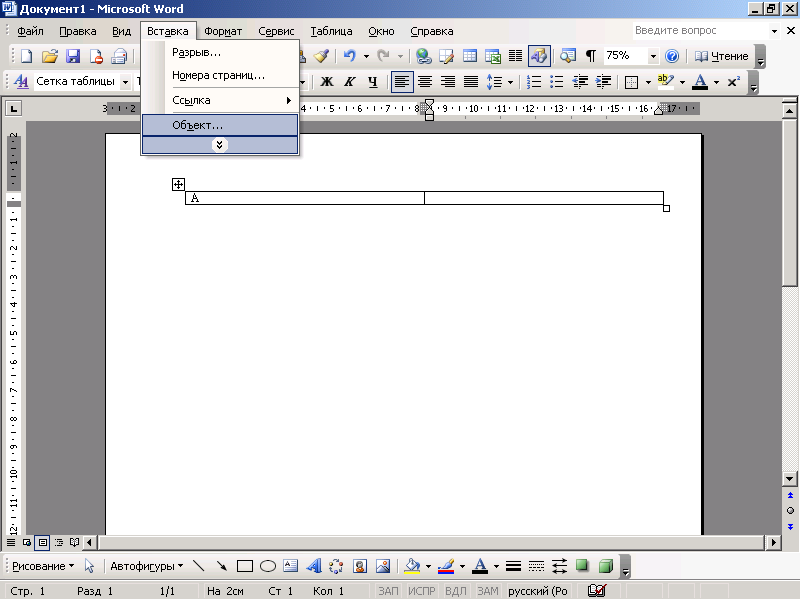Select the Oval shape tool

268,566
